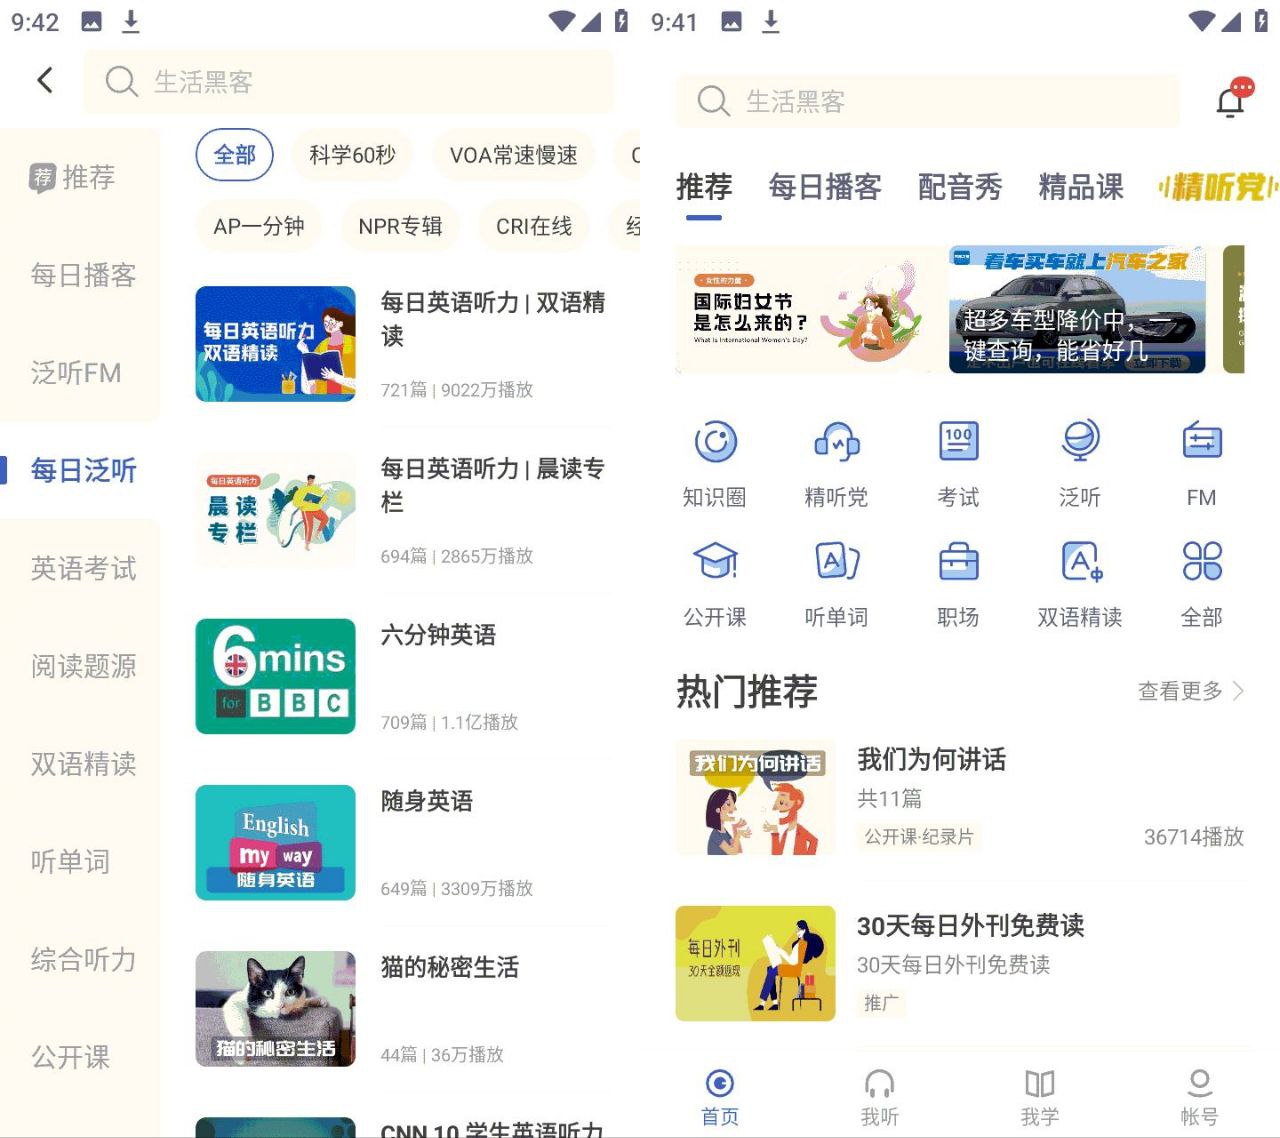This screenshot has height=1138, width=1280.
Task: Expand 查看更多 in 热门推荐
Action: [x=1190, y=691]
